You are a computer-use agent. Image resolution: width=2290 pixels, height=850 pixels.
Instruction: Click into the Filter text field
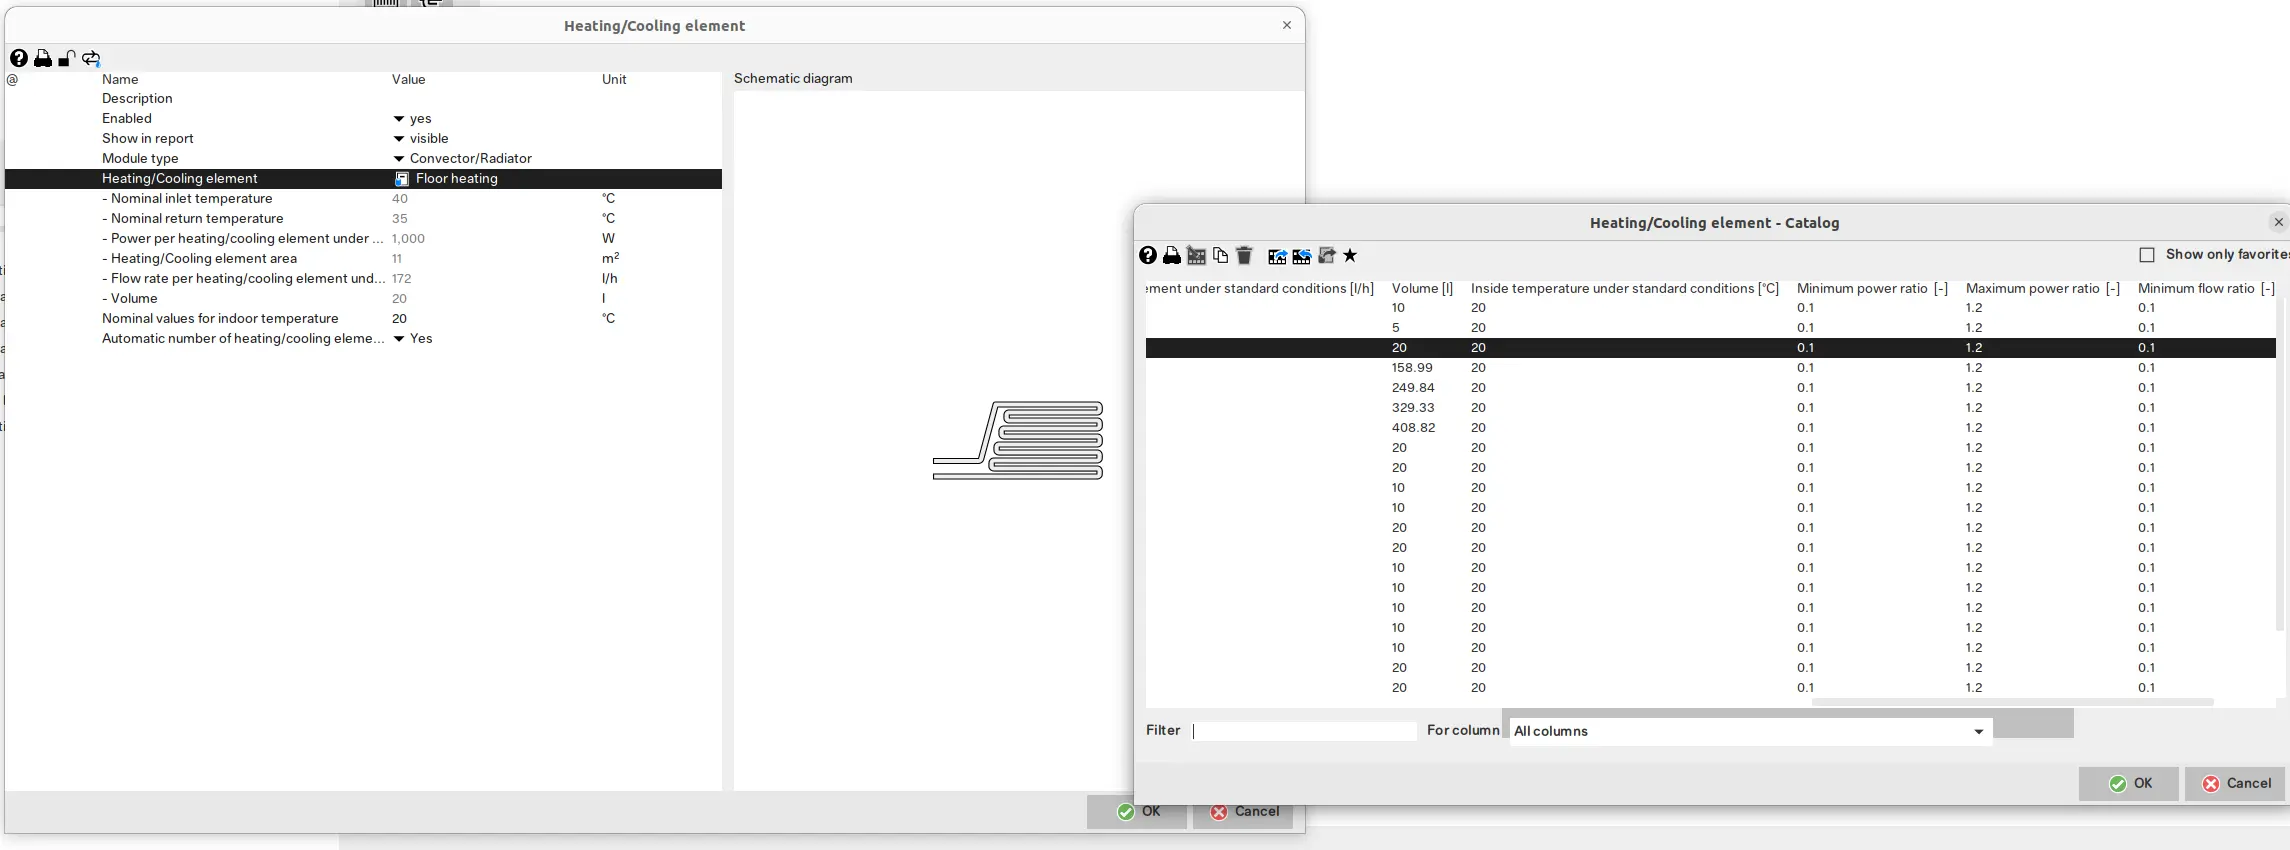click(1304, 732)
